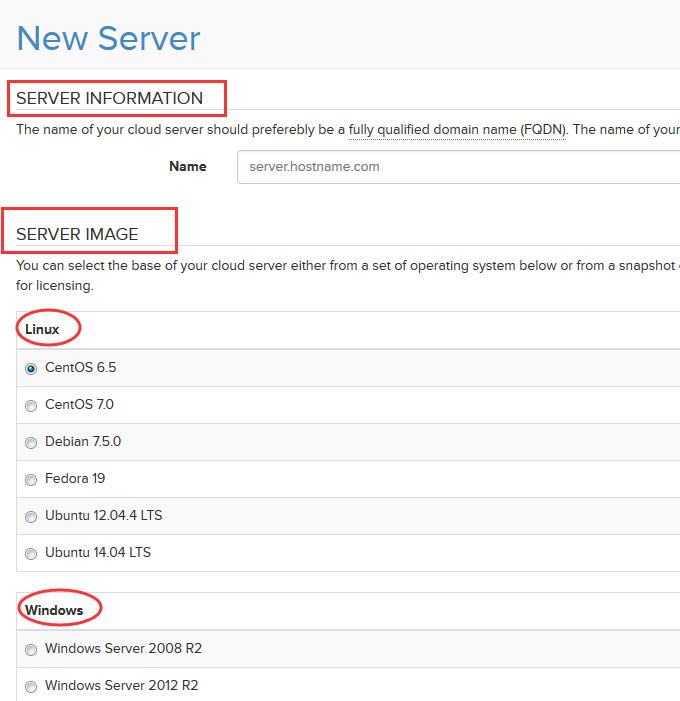The image size is (680, 701).
Task: Click the Name field label
Action: (188, 166)
